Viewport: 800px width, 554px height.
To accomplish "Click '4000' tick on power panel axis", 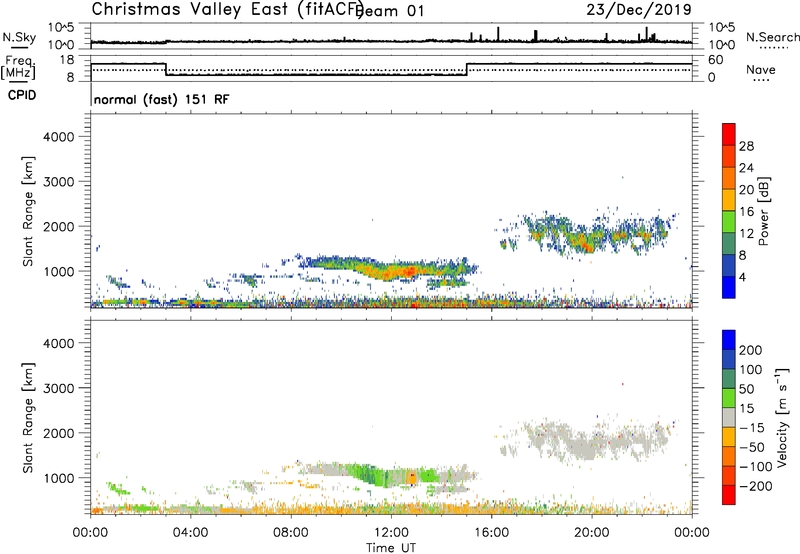I will (x=59, y=137).
